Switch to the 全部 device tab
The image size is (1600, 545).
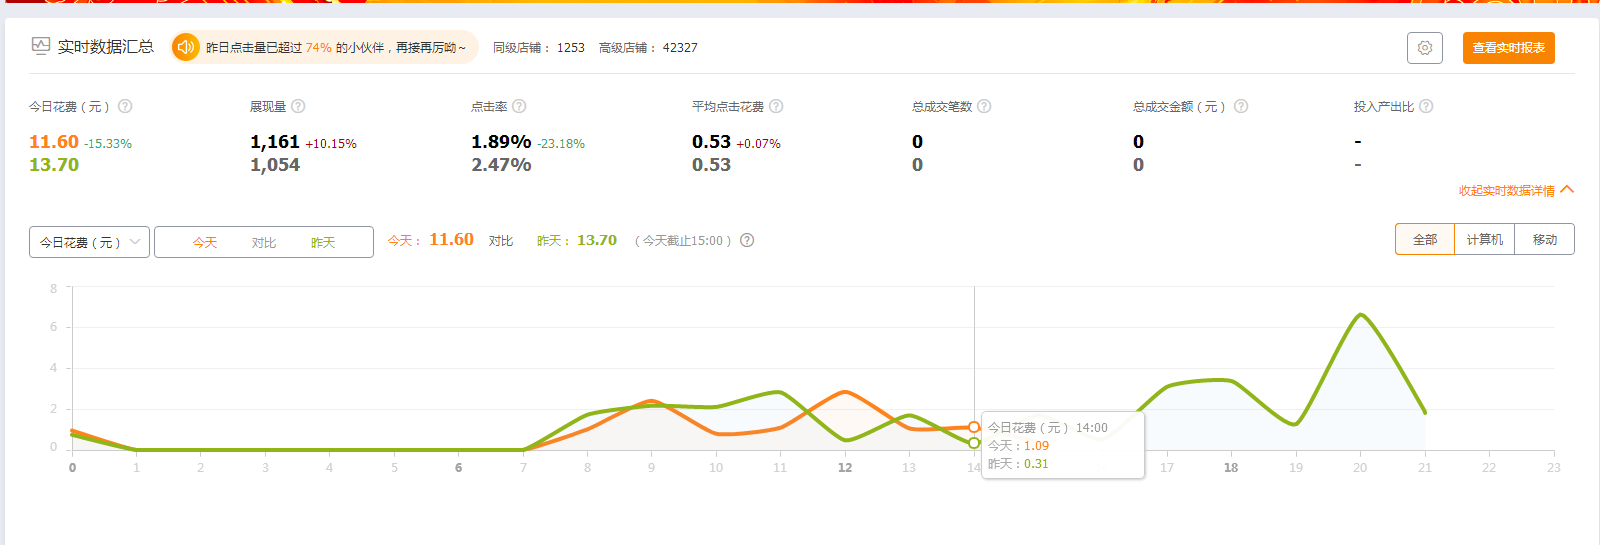coord(1425,239)
